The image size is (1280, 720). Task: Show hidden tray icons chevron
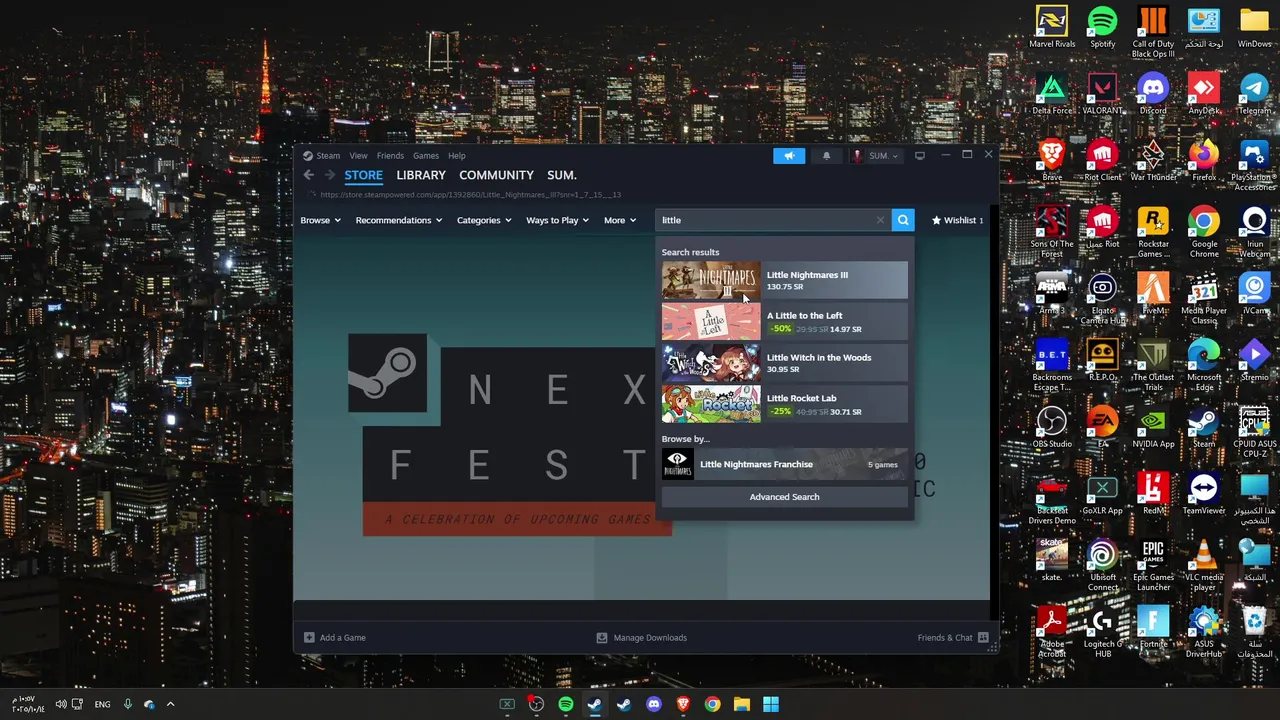coord(170,704)
